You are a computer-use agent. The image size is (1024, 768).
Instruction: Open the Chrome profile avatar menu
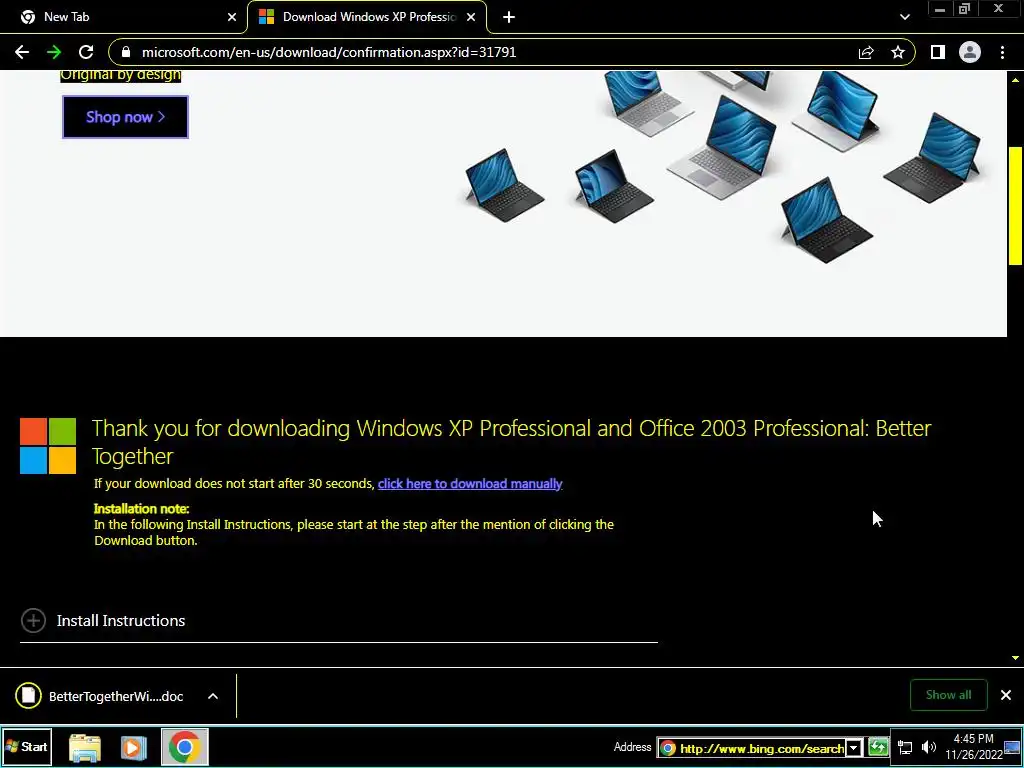(x=970, y=52)
